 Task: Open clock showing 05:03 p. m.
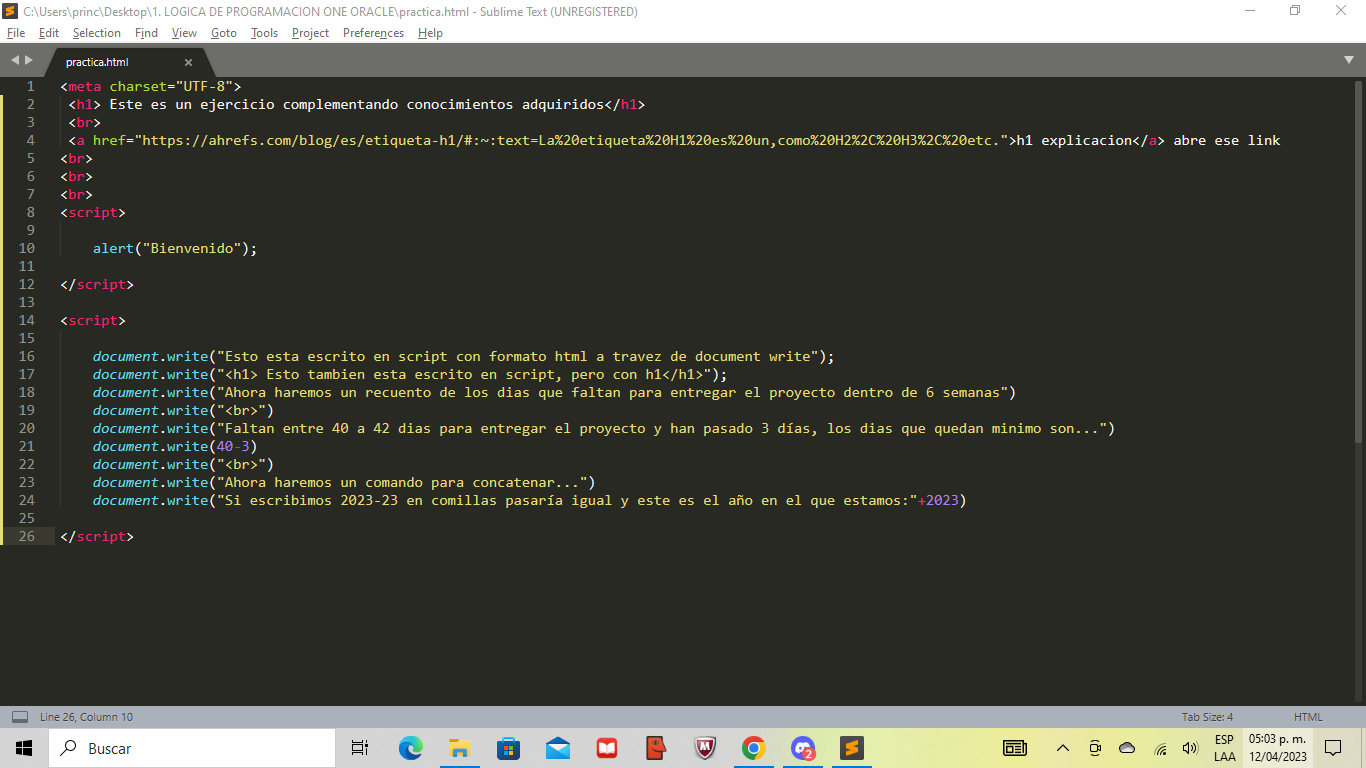(1277, 748)
